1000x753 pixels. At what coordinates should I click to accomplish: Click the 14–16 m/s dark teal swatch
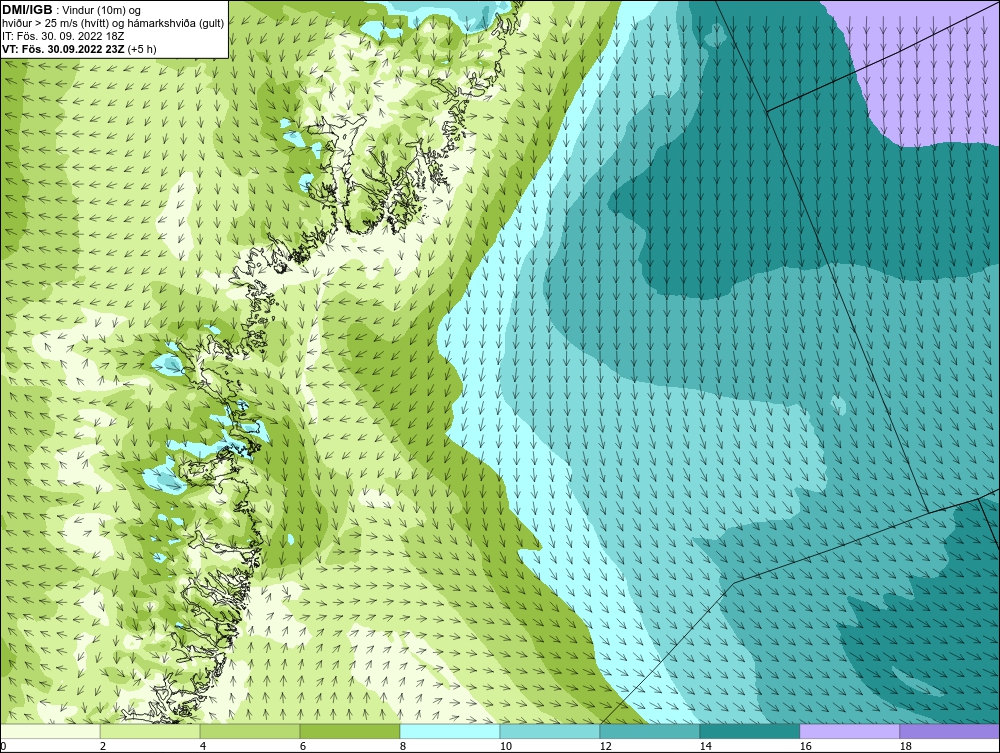point(749,731)
